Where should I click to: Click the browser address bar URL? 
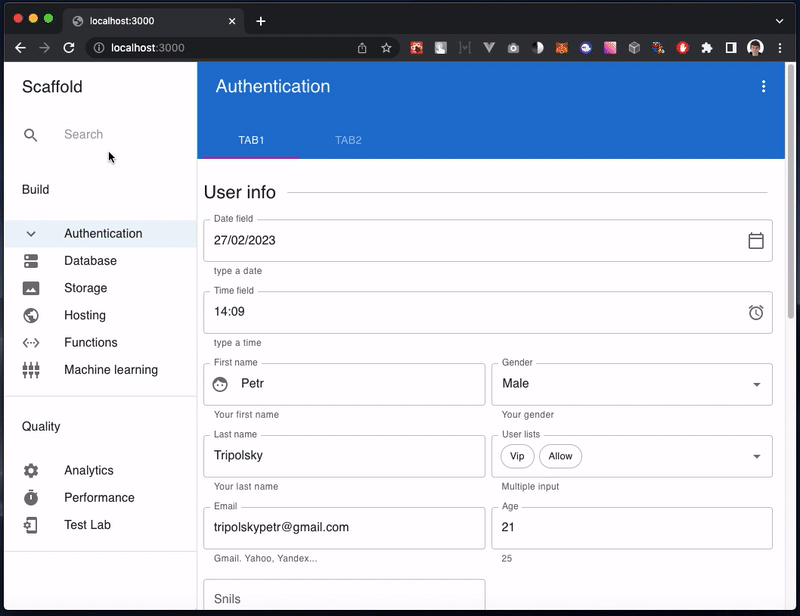(147, 48)
